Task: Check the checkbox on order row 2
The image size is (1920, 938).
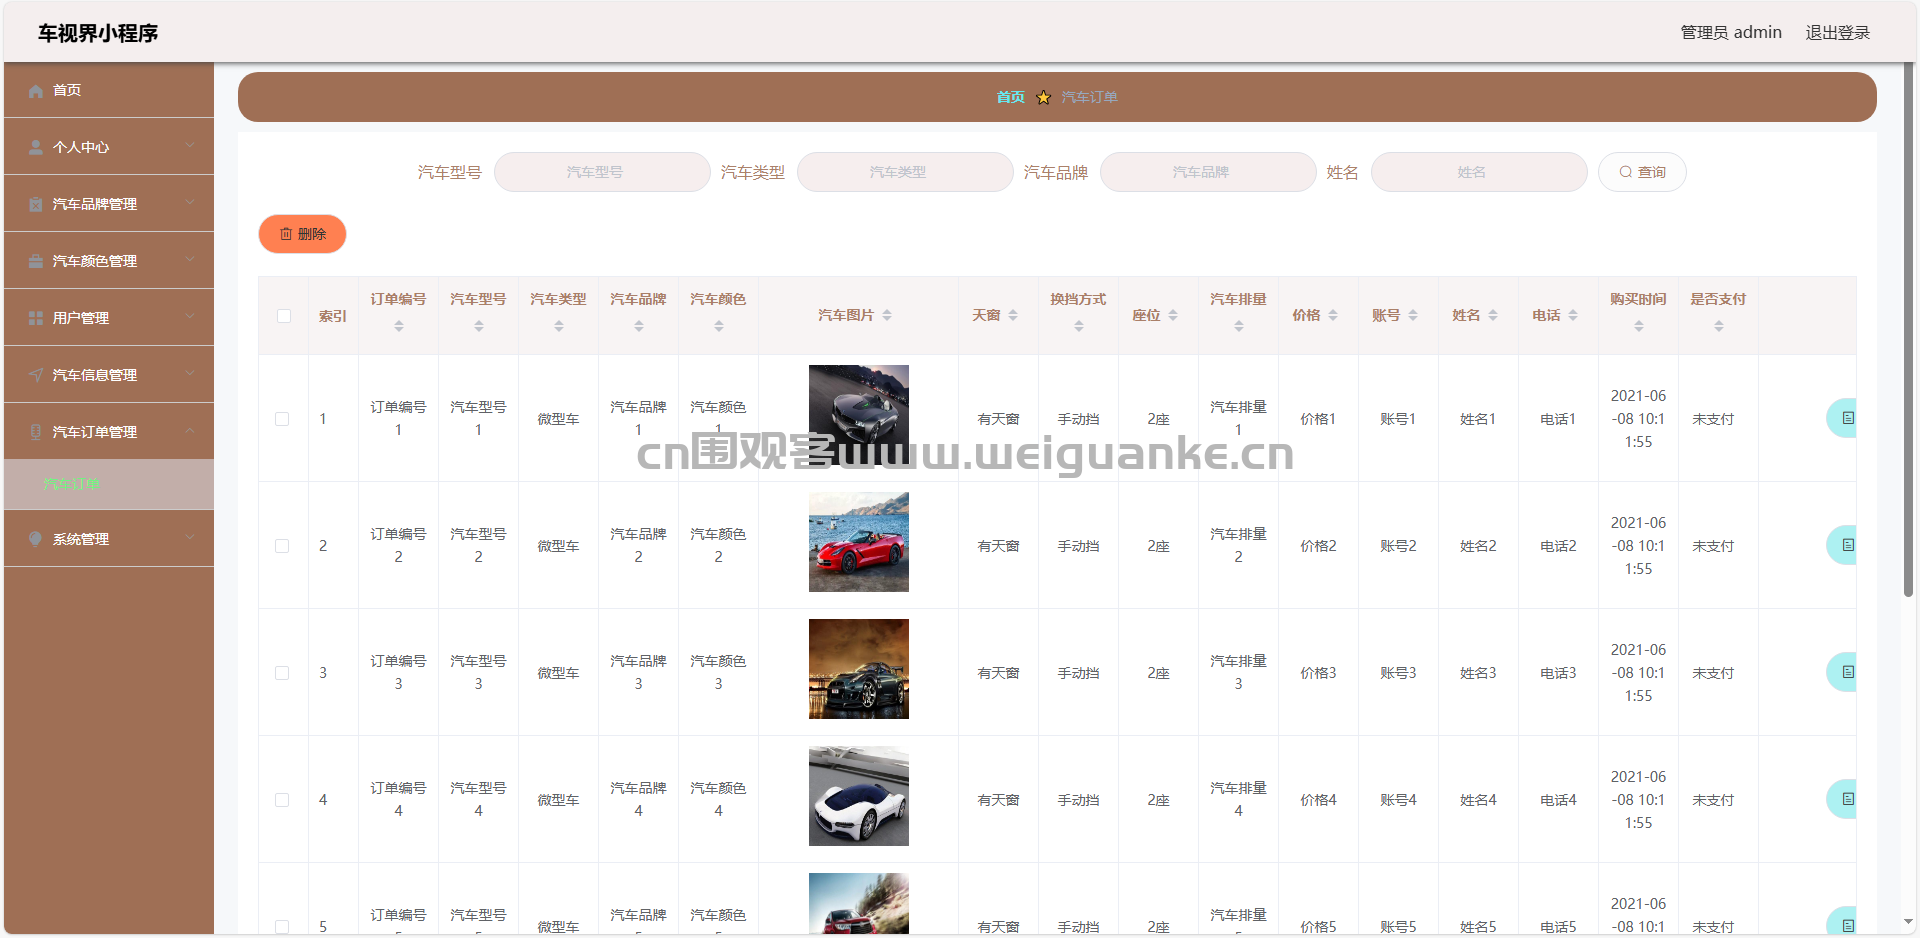Action: (283, 546)
